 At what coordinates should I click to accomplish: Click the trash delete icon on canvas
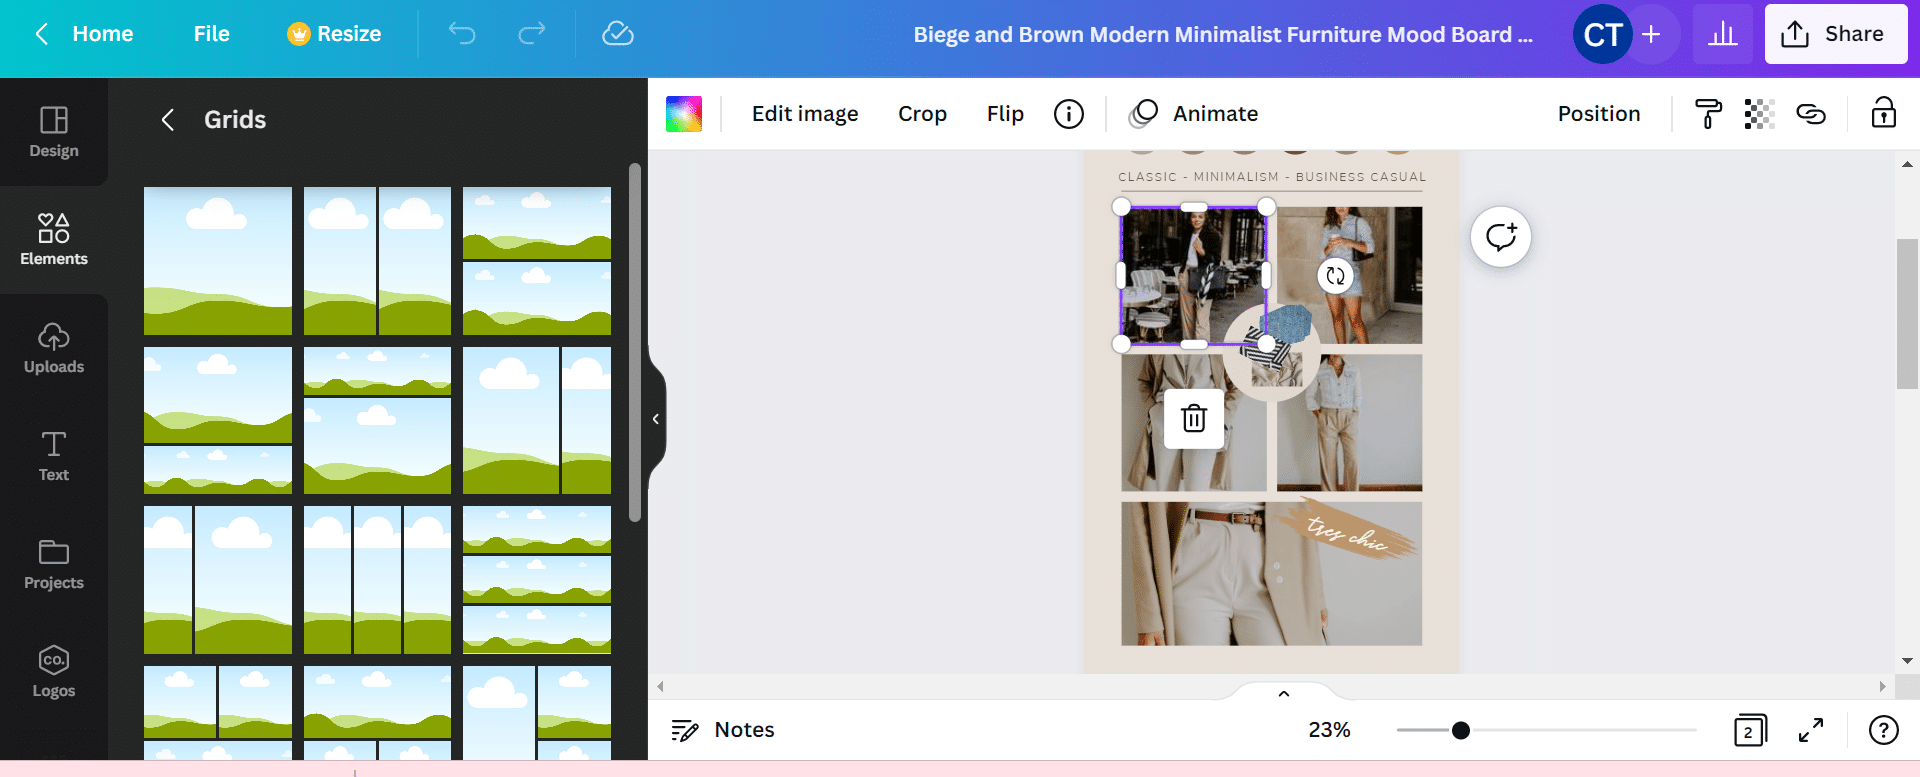pyautogui.click(x=1194, y=418)
